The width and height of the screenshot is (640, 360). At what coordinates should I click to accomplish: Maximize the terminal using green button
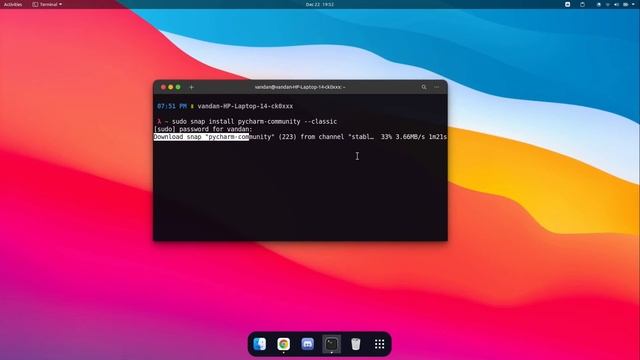(178, 87)
